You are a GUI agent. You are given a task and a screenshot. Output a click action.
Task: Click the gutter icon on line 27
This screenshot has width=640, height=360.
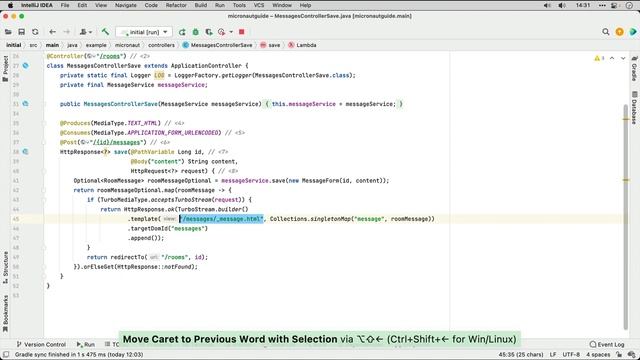pos(26,66)
